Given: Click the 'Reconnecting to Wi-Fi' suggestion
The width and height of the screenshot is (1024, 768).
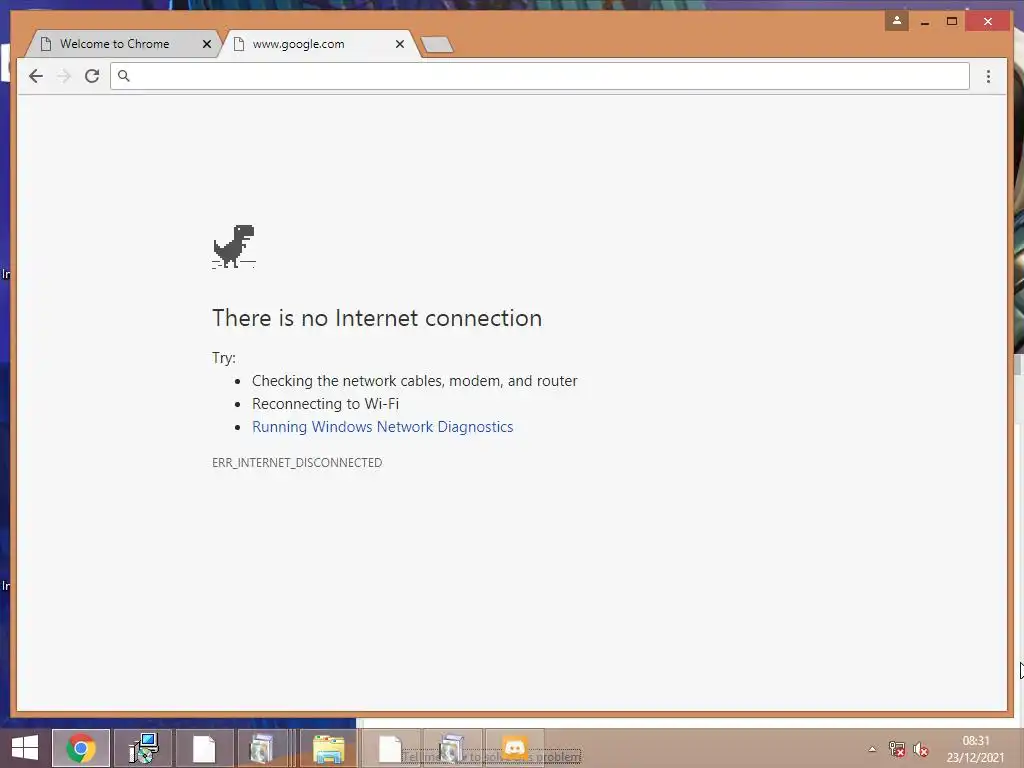Looking at the screenshot, I should click(325, 404).
